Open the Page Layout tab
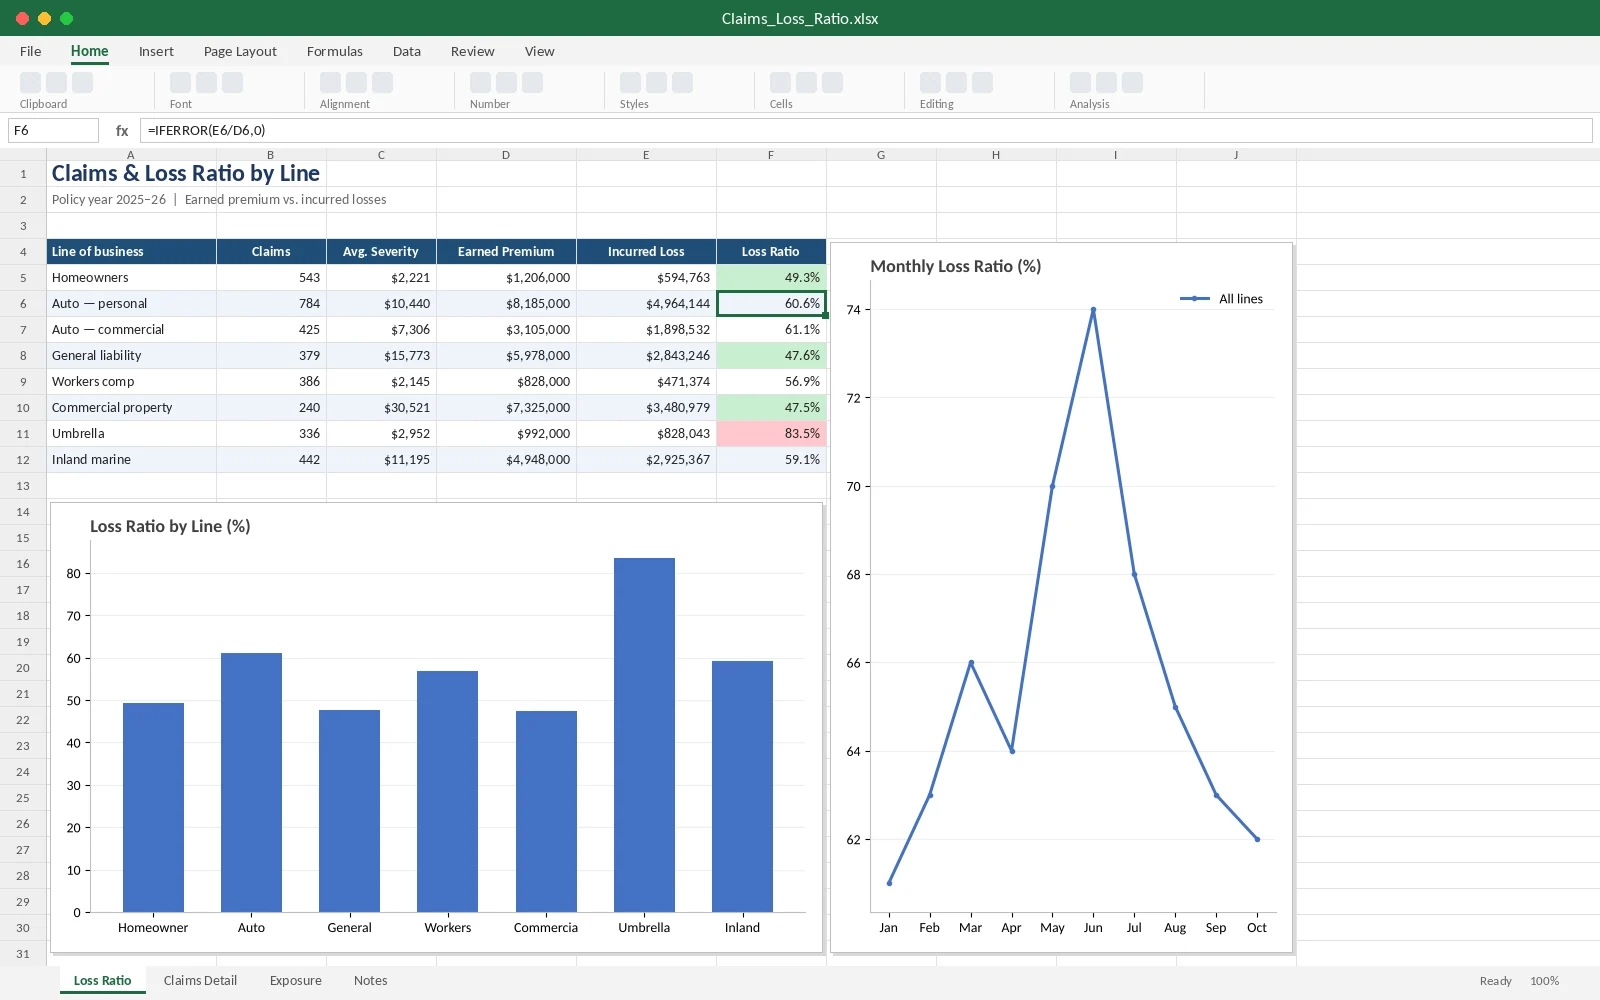The width and height of the screenshot is (1600, 1000). [x=240, y=51]
